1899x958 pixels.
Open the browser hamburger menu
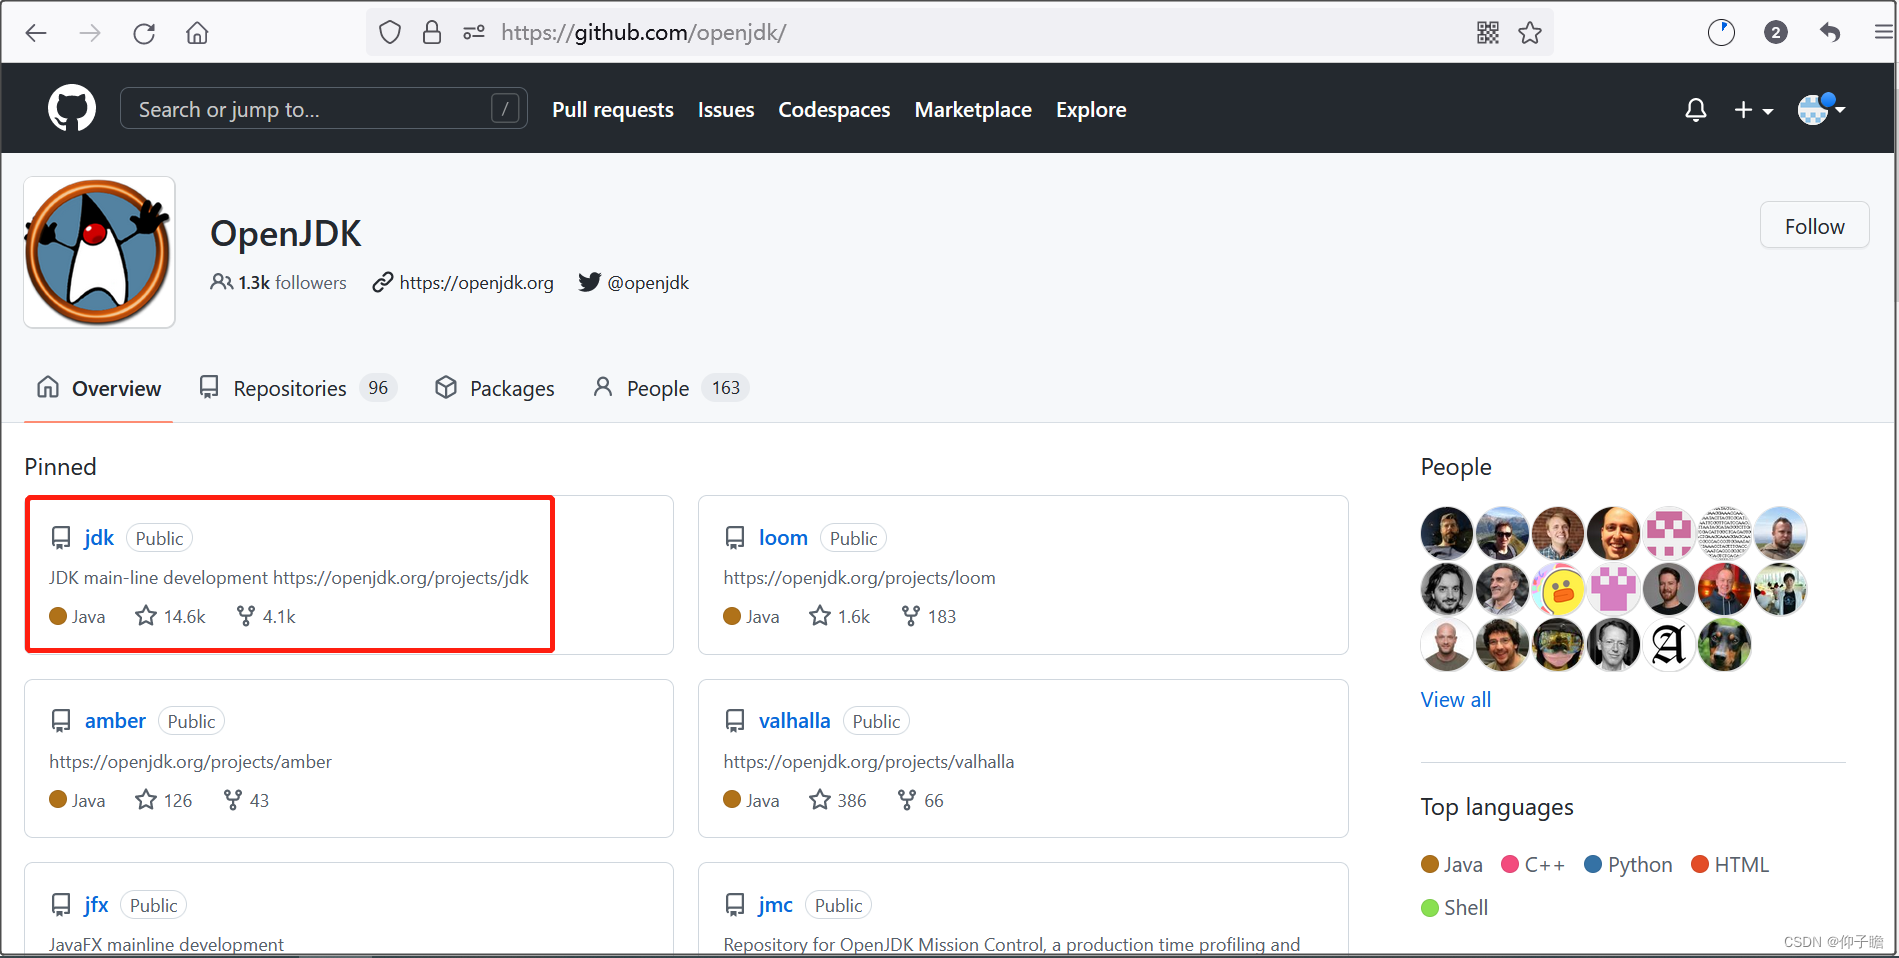[x=1883, y=33]
